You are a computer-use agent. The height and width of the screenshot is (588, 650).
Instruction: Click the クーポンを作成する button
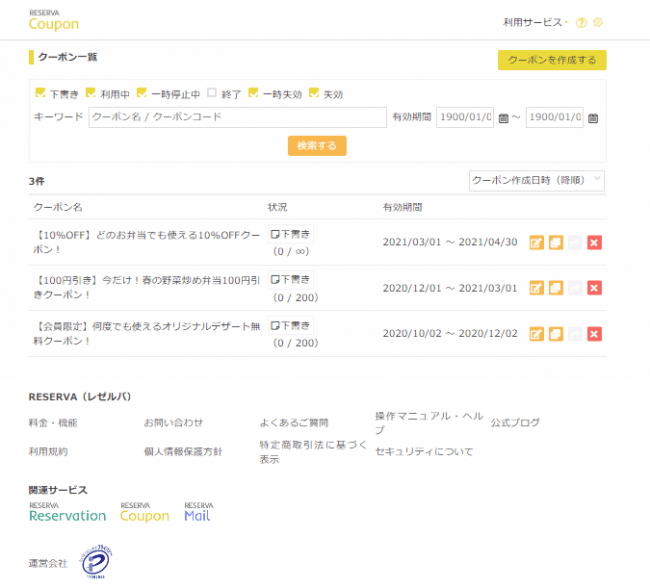coord(552,60)
